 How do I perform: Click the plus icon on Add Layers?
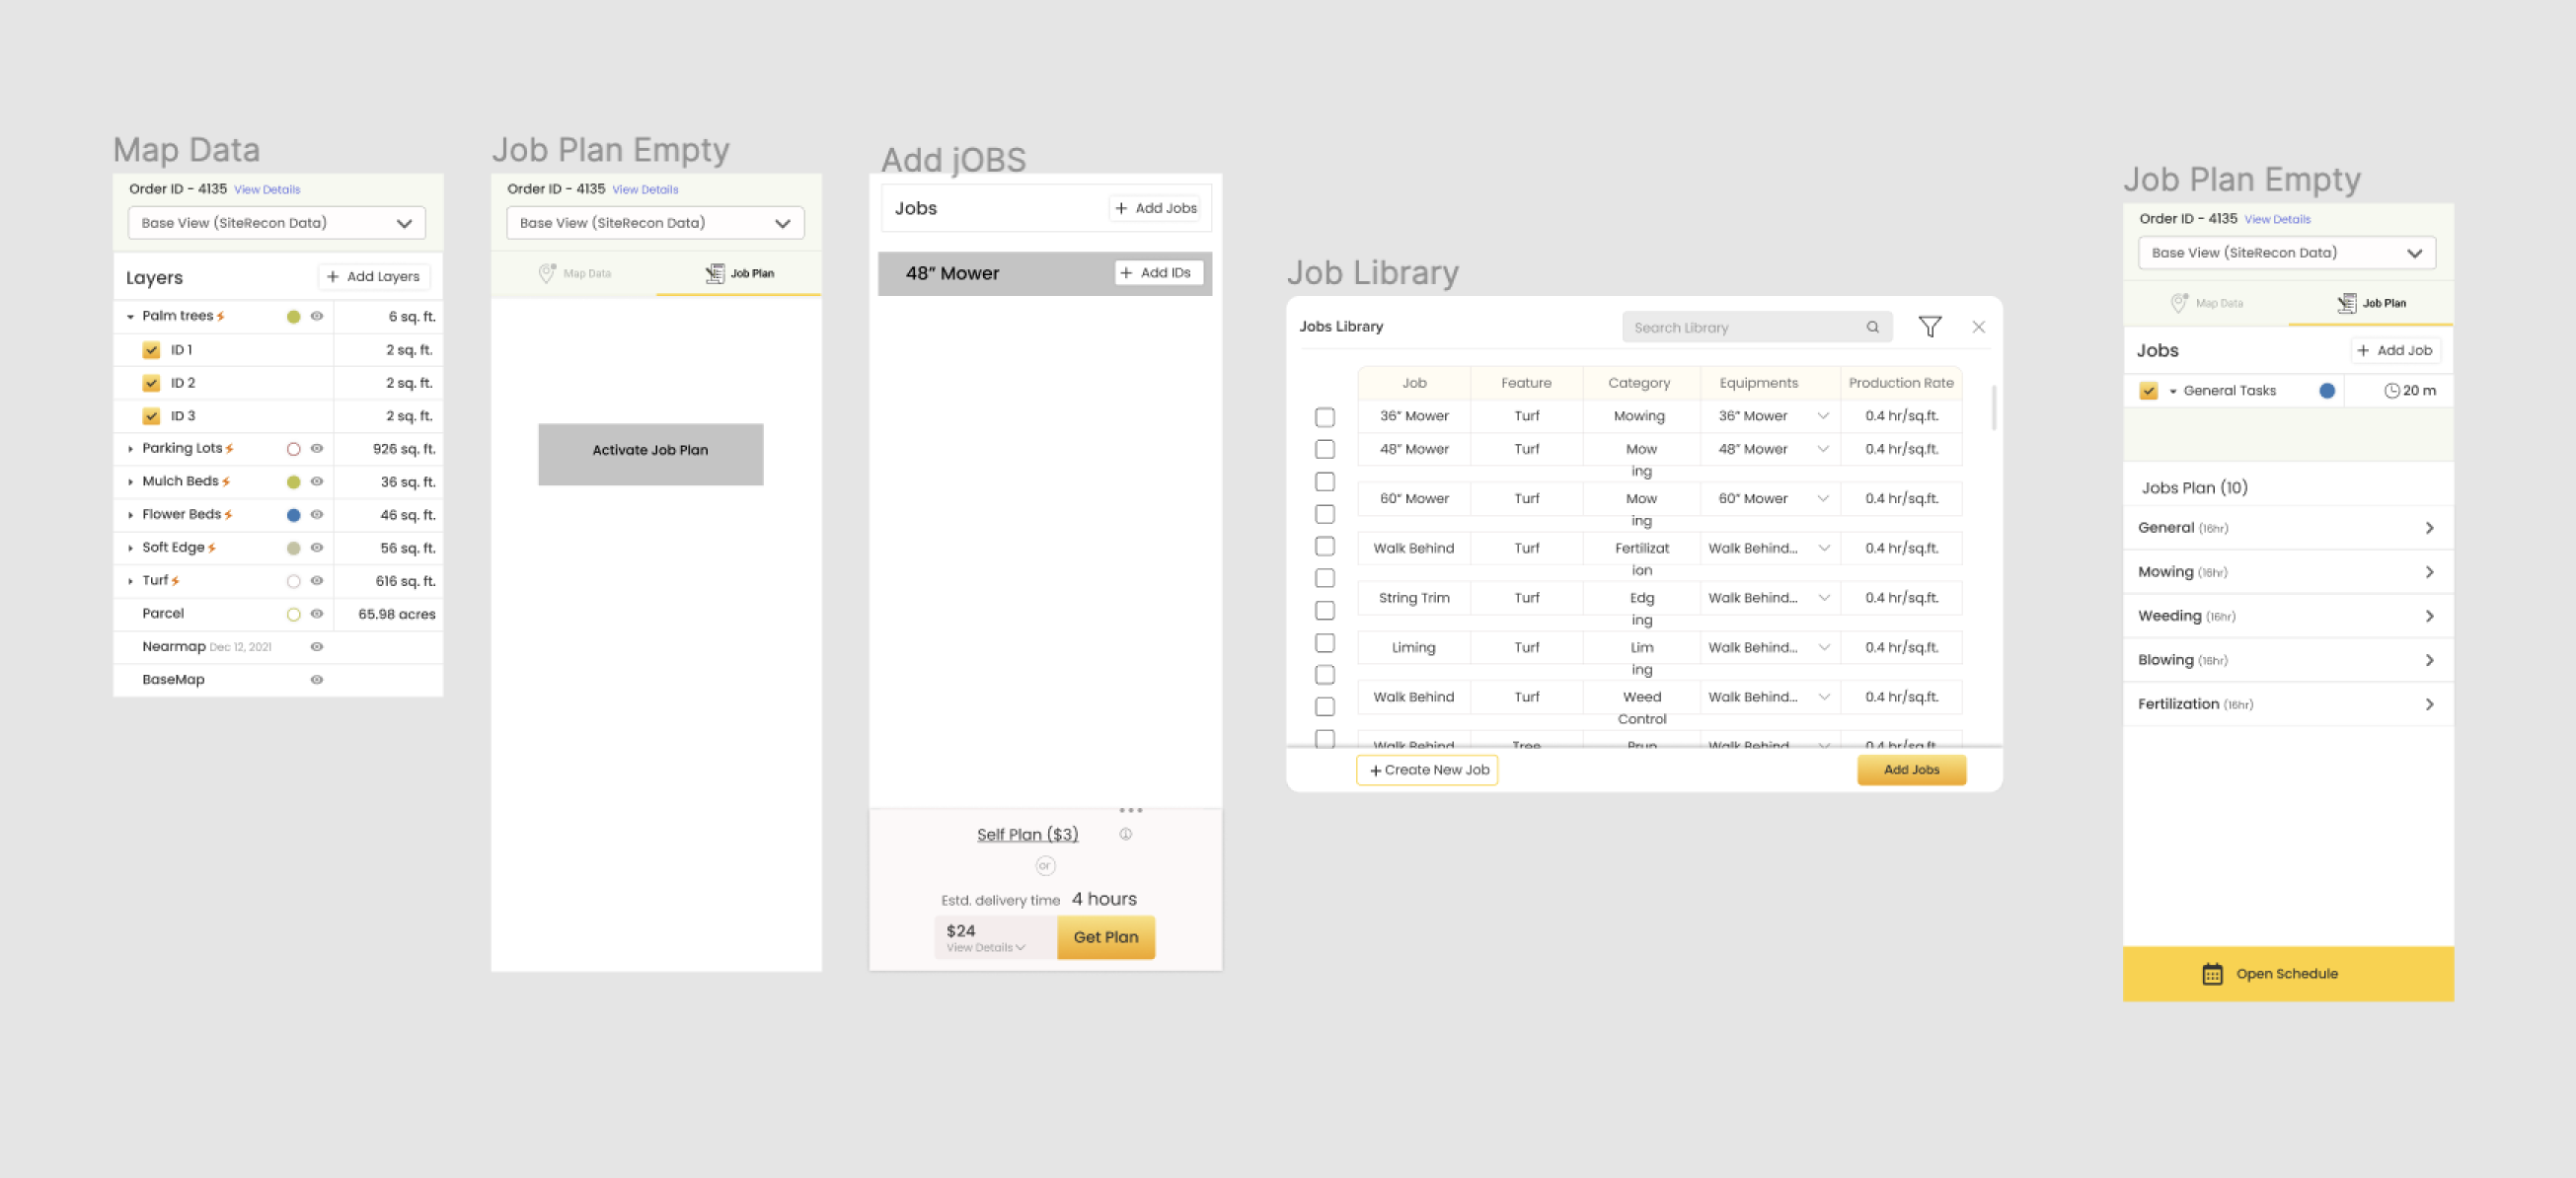(x=333, y=277)
